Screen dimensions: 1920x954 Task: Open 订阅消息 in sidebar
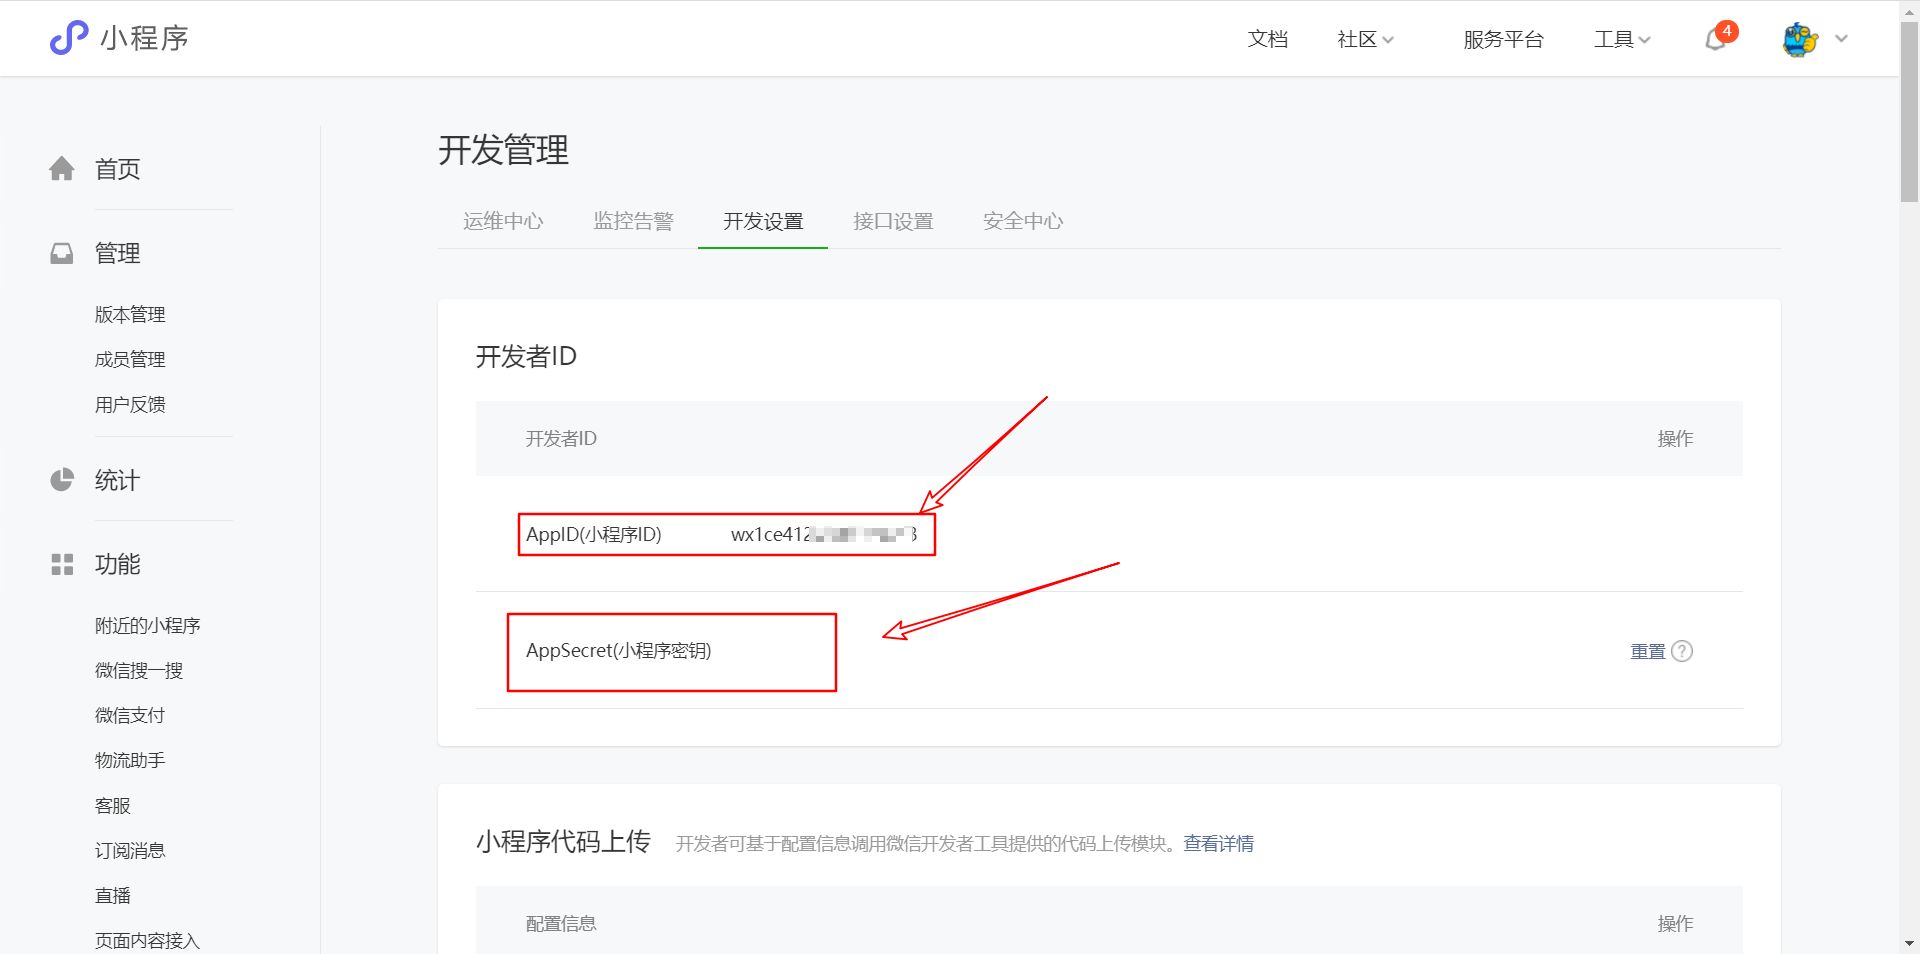(130, 850)
